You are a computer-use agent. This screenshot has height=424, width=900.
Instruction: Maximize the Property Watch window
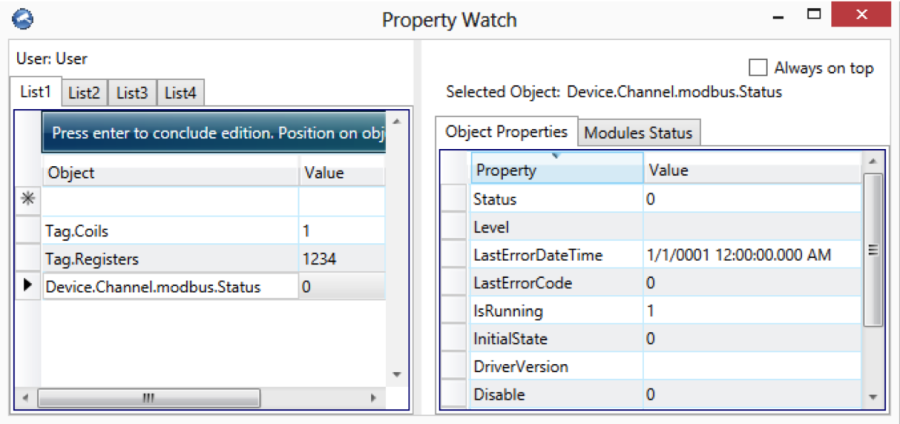(814, 17)
